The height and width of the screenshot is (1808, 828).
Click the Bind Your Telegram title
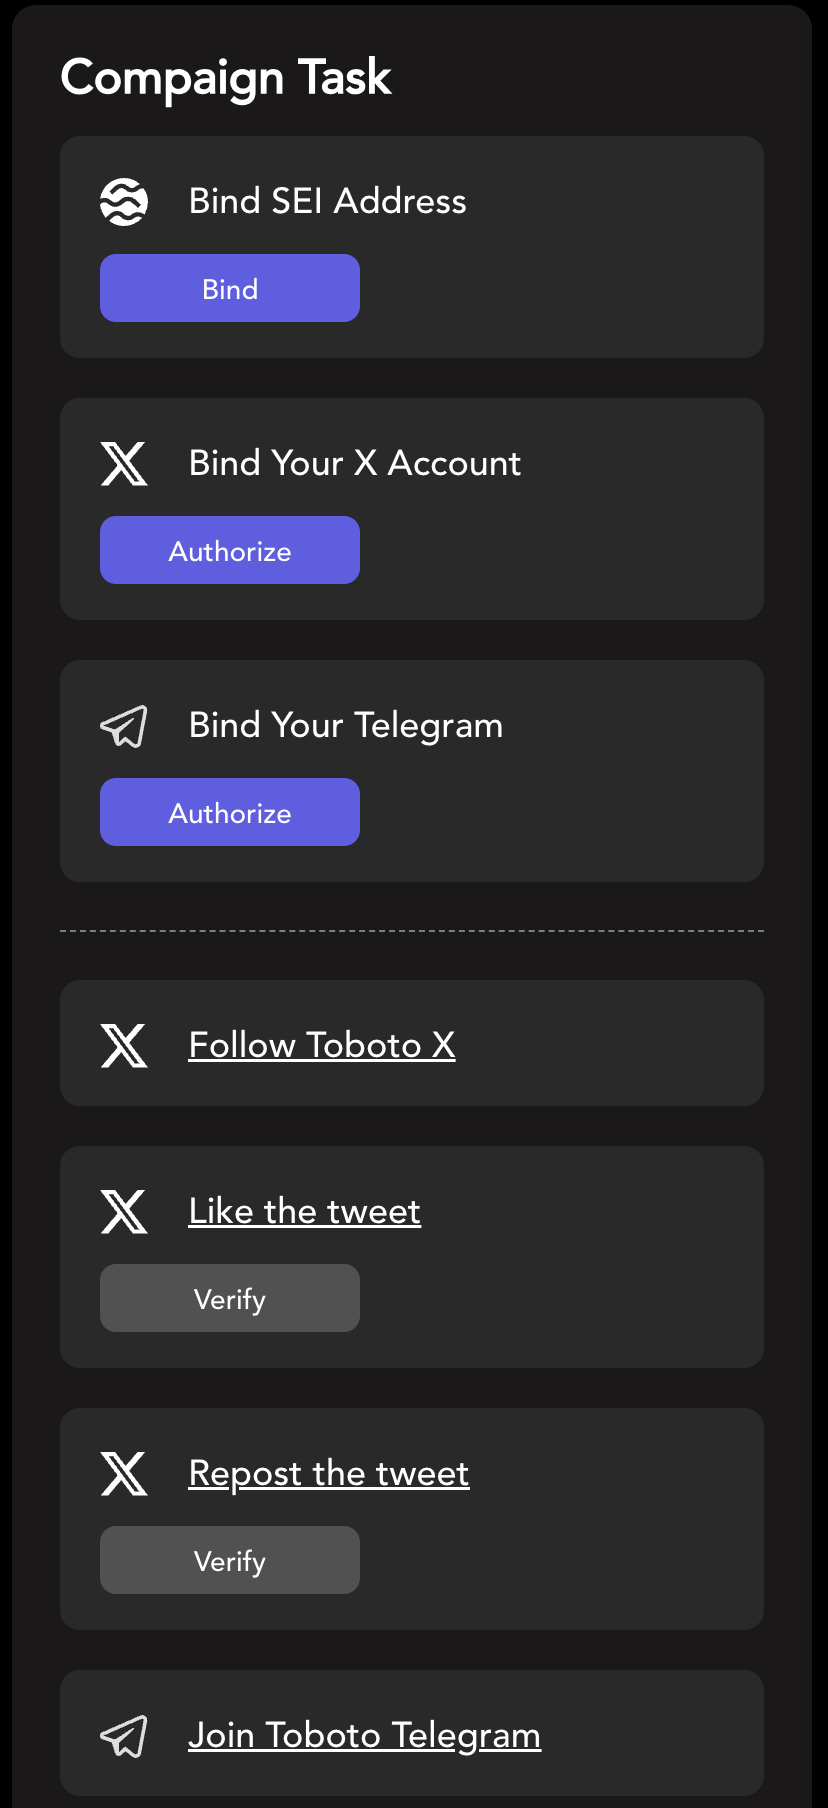tap(346, 726)
